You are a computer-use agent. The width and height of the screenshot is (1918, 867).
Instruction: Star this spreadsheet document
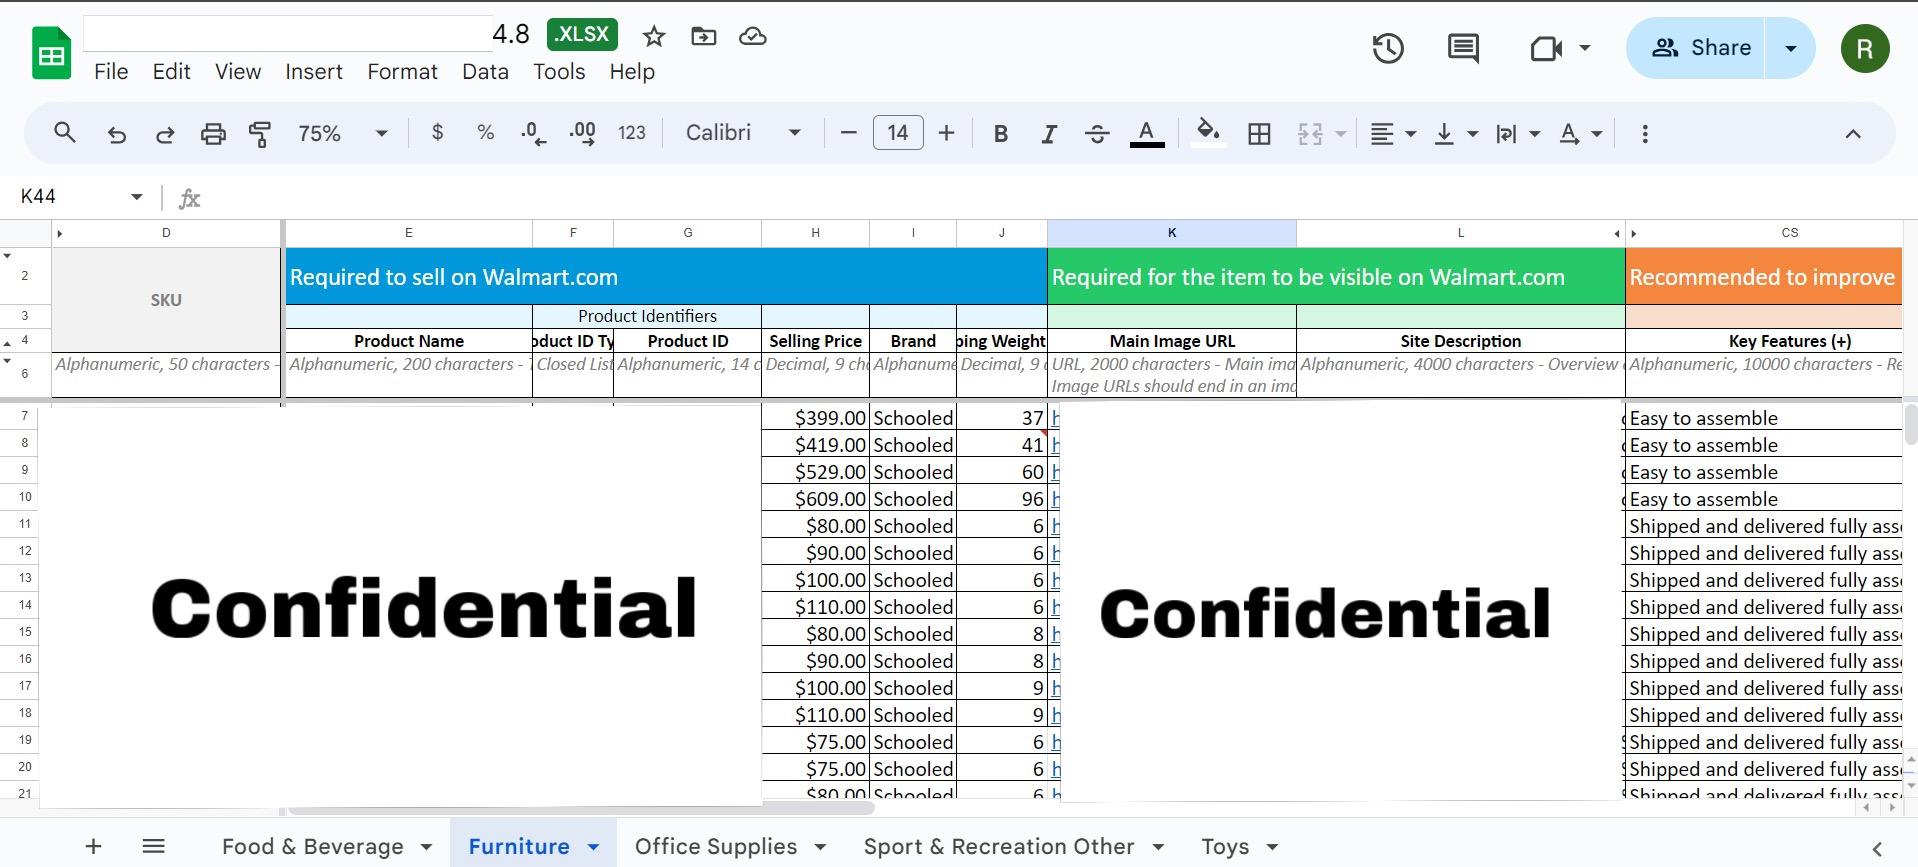[654, 37]
